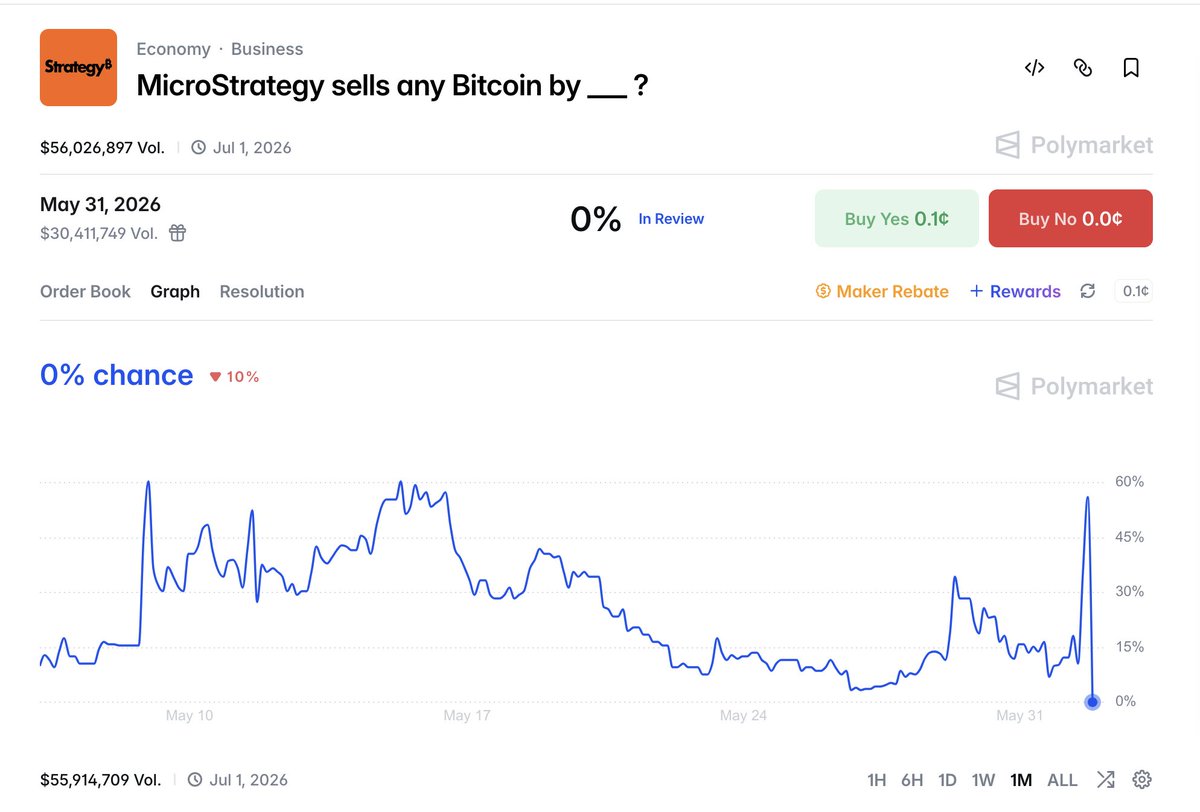Expand the May 31, 2026 market row
Screen dimensions: 1200x812
[x=596, y=218]
